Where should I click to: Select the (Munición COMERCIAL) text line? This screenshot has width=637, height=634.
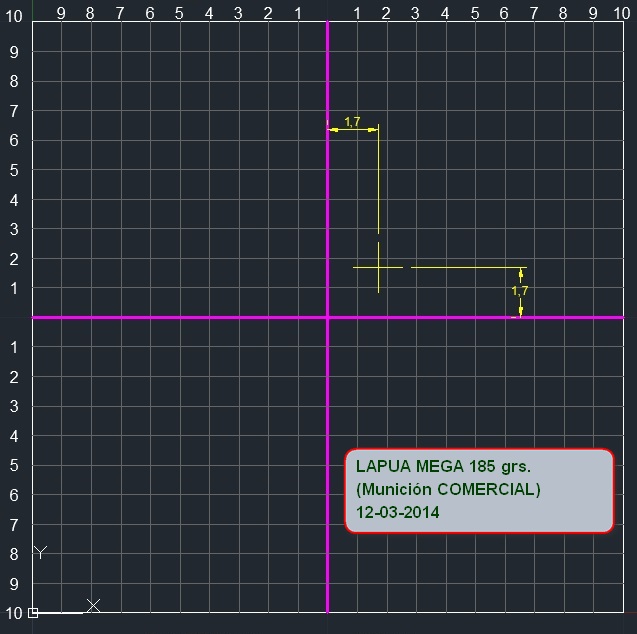(x=448, y=490)
